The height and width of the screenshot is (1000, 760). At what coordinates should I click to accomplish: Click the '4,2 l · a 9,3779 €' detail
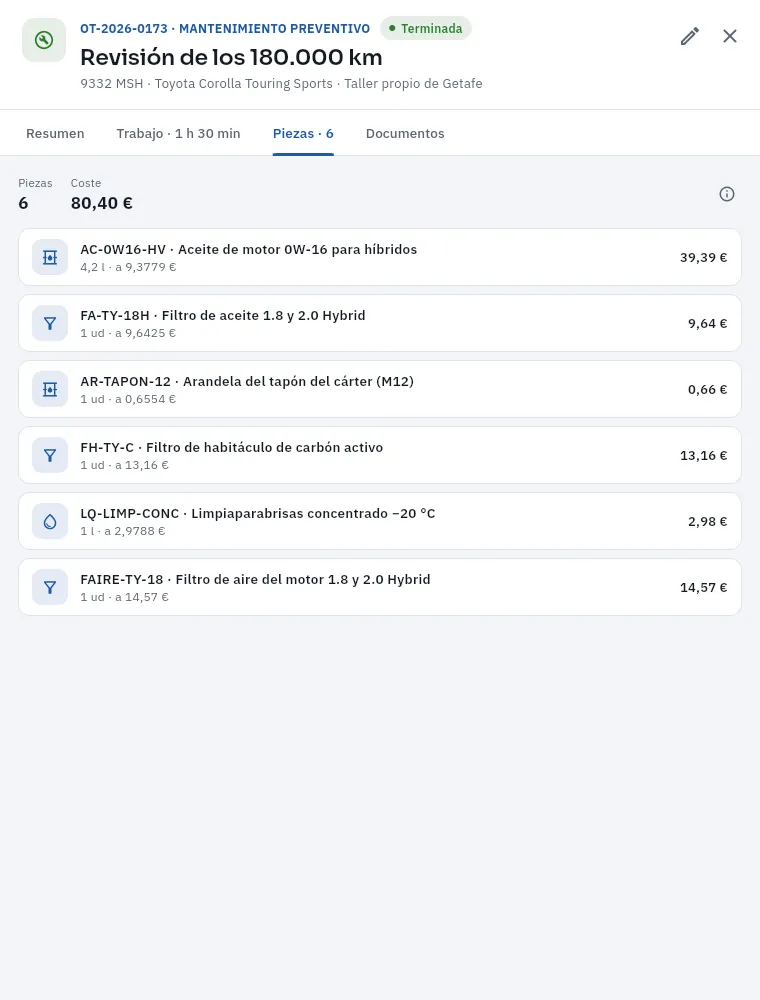pyautogui.click(x=128, y=267)
